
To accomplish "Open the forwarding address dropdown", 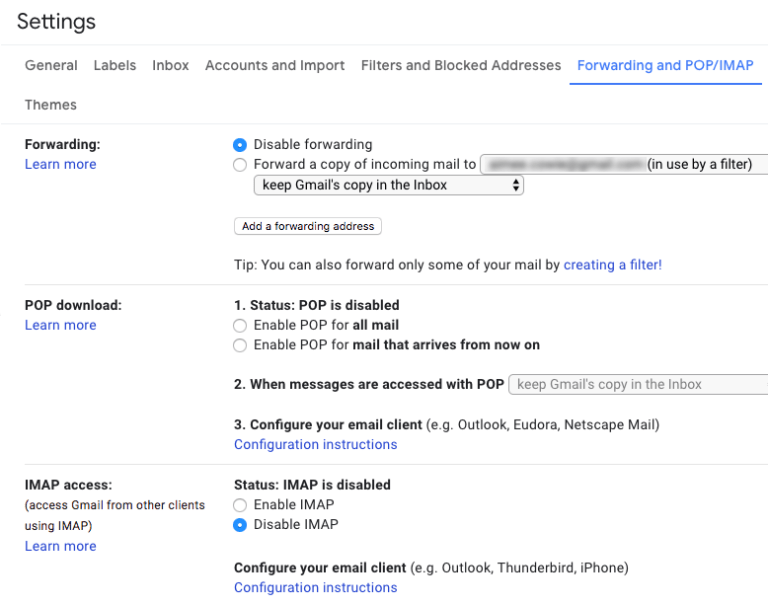I will [x=622, y=164].
